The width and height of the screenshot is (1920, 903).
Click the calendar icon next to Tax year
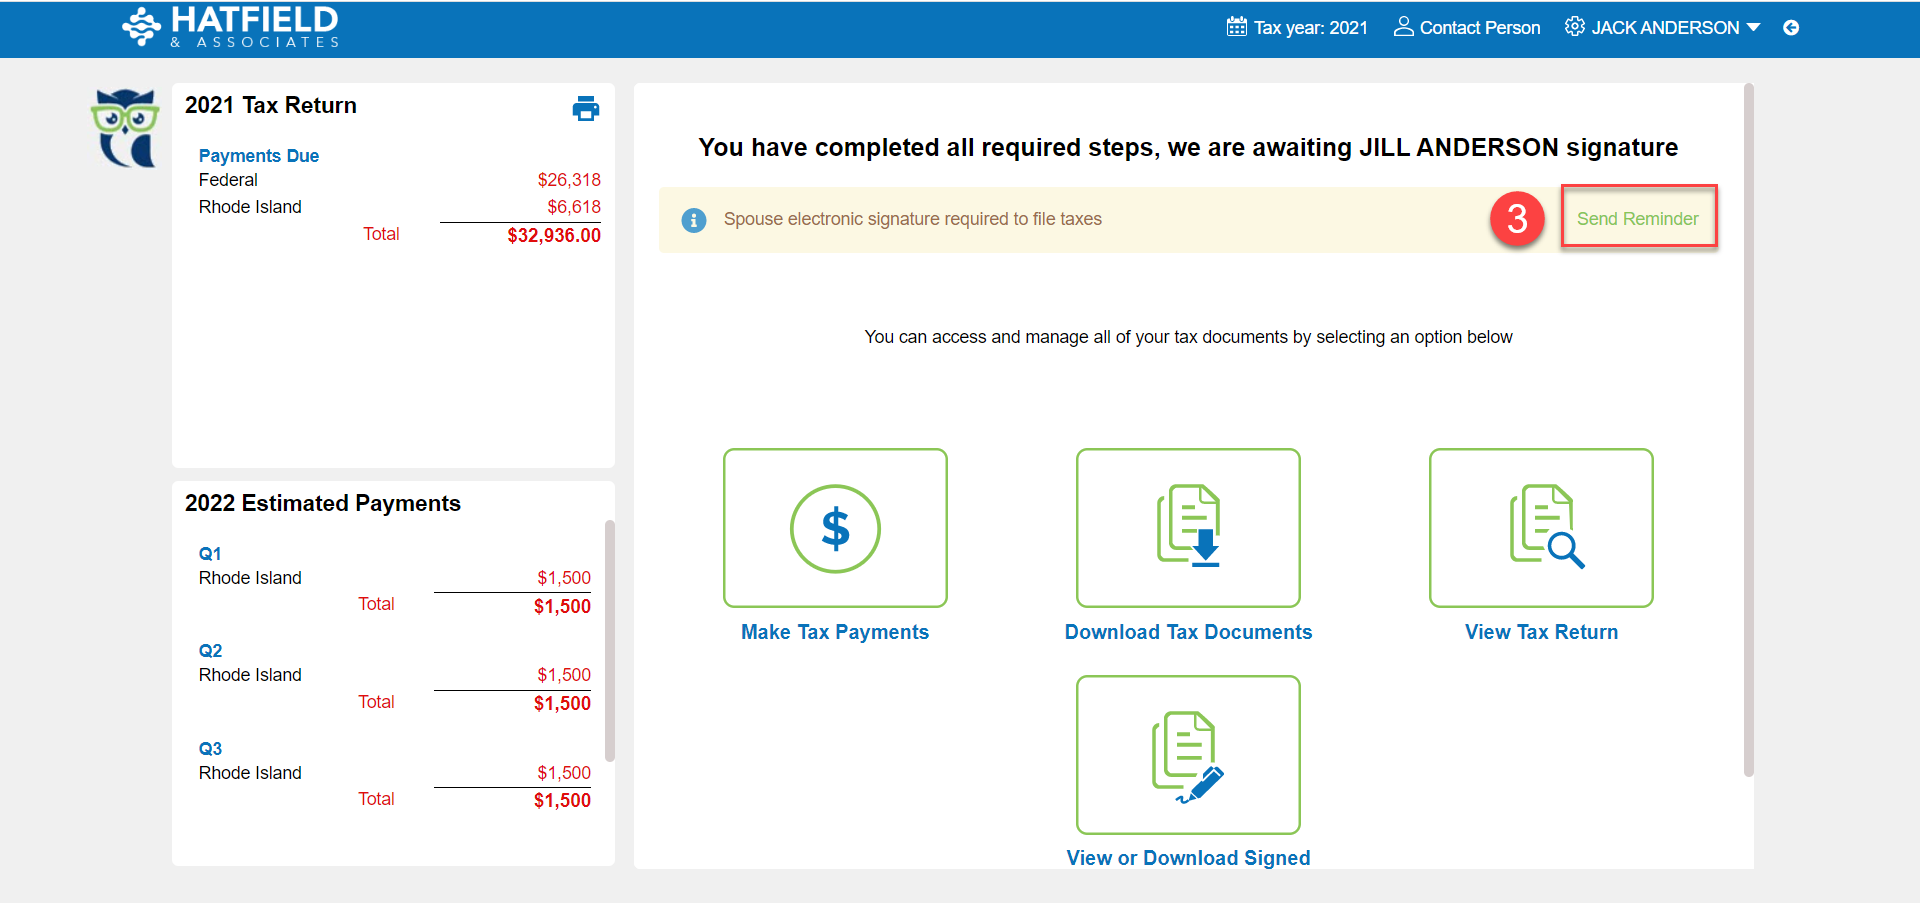(x=1237, y=27)
